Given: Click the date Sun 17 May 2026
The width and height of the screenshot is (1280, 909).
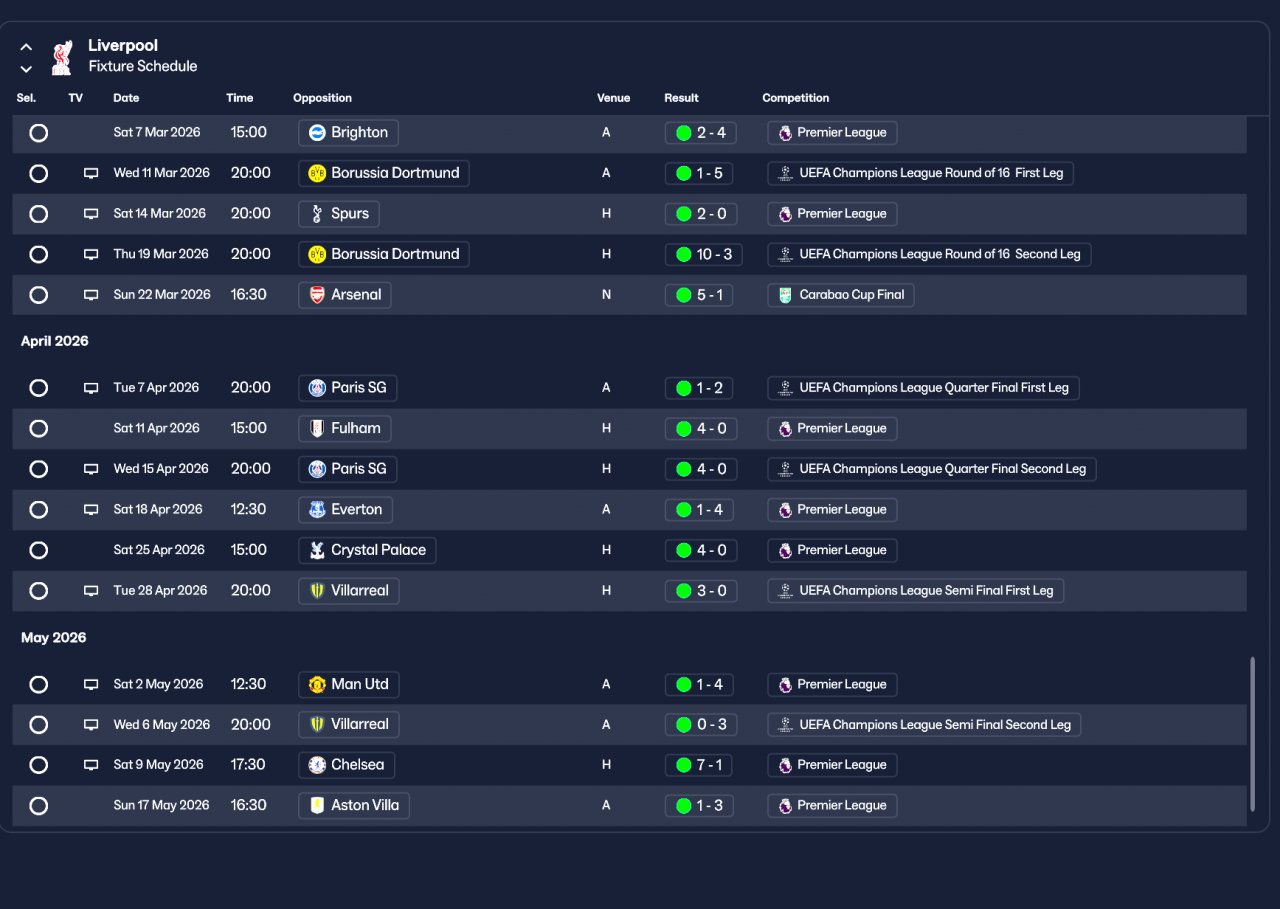Looking at the screenshot, I should [x=161, y=806].
